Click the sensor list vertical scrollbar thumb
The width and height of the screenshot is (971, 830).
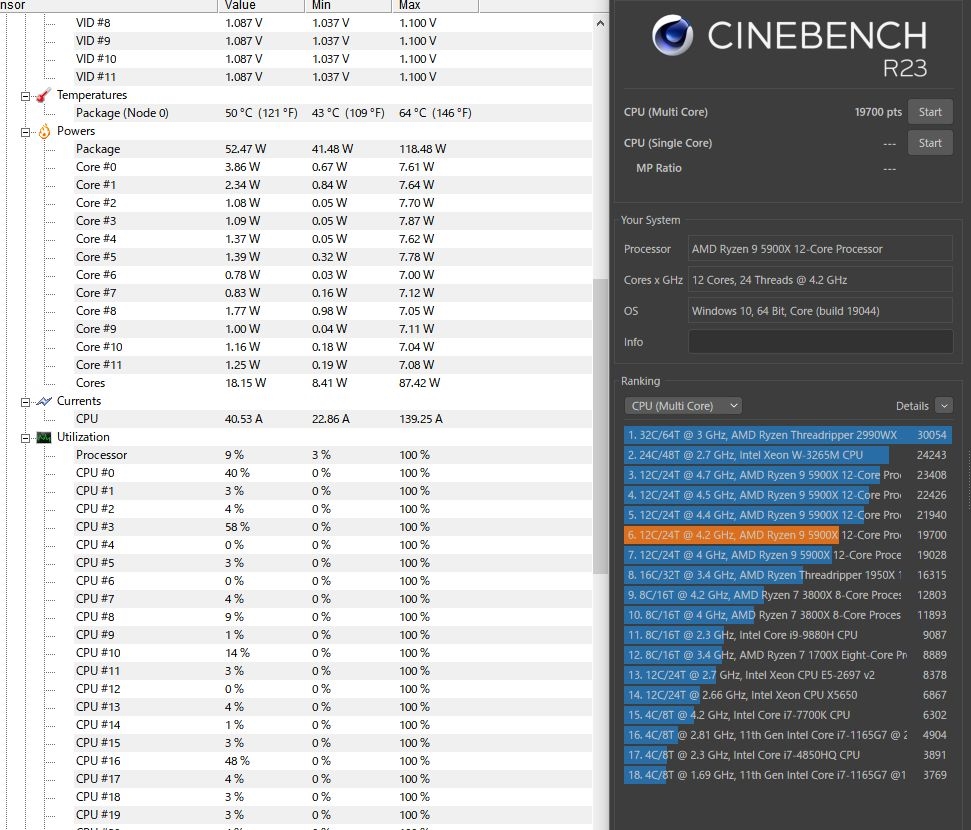600,426
